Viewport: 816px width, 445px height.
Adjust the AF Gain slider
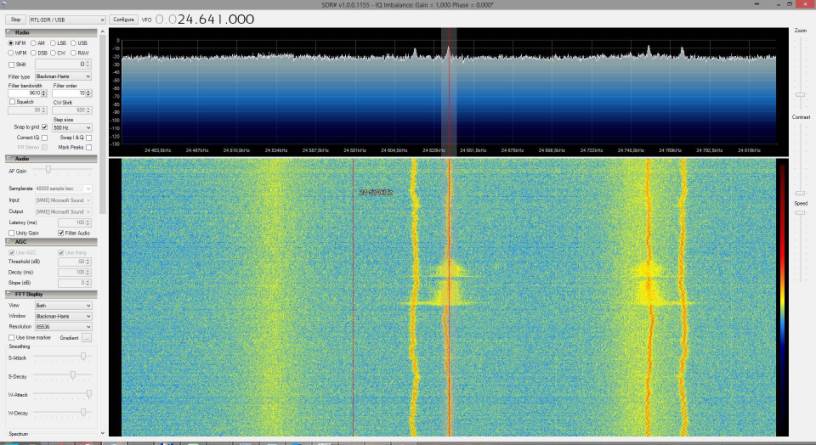tap(48, 170)
